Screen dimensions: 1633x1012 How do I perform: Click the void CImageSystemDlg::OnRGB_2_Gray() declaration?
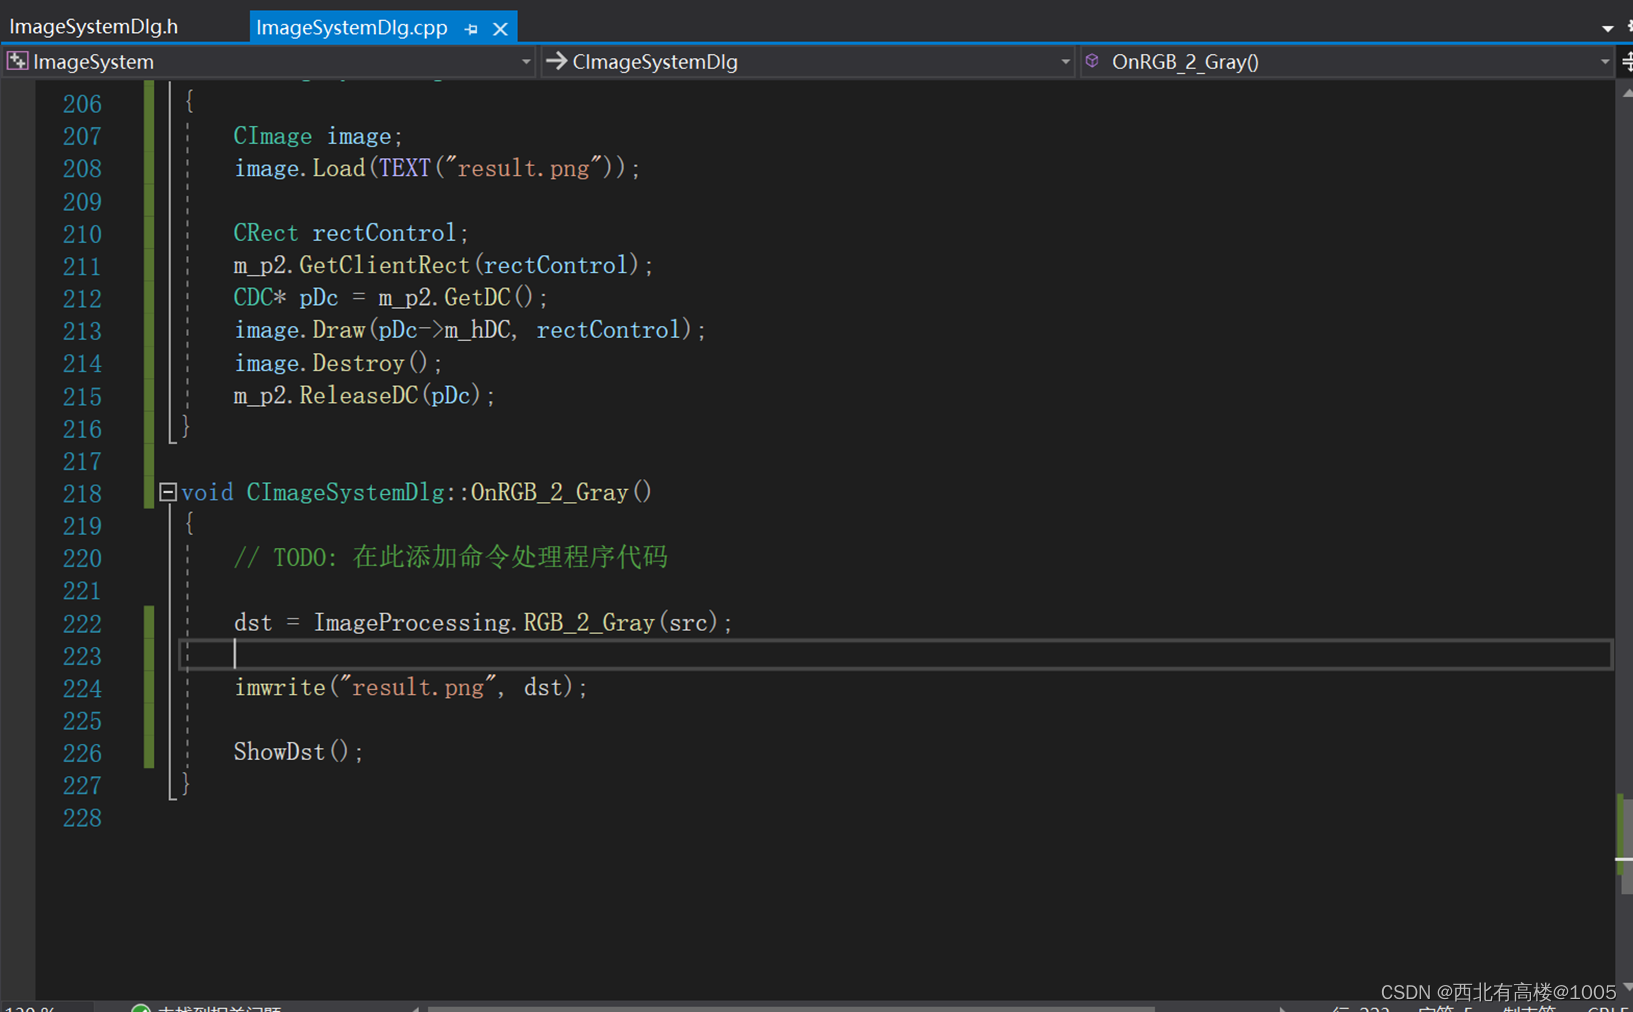tap(416, 492)
